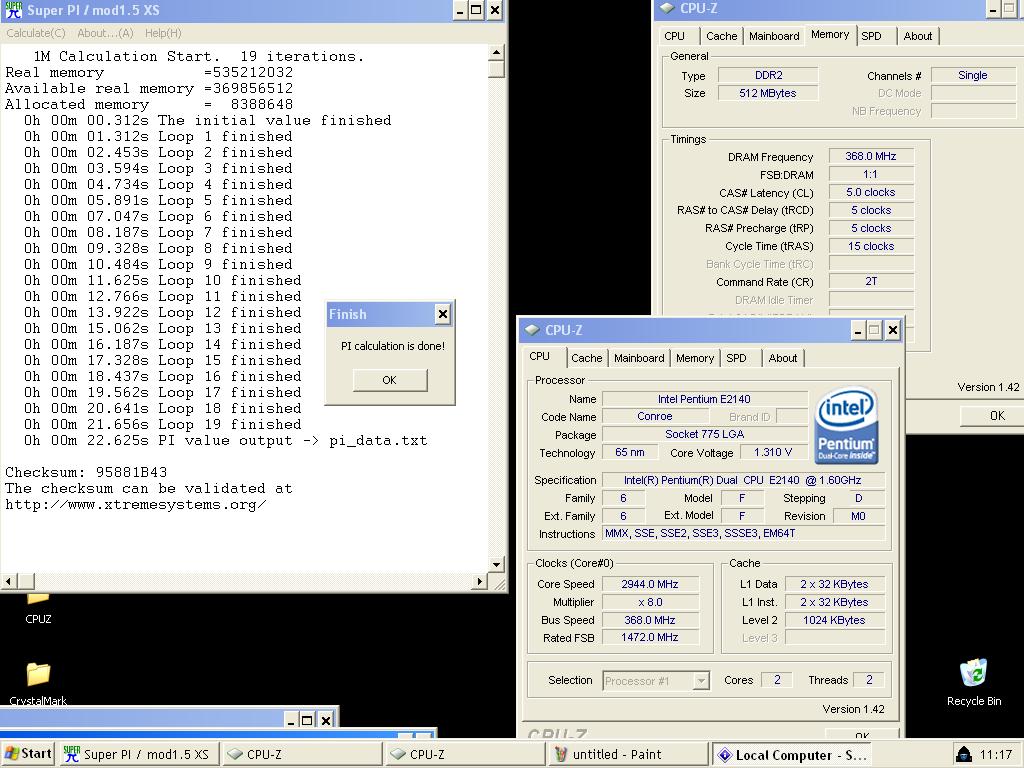The width and height of the screenshot is (1024, 768).
Task: Click http://www.xtremesystems.org/ text in Super PI
Action: coord(136,504)
